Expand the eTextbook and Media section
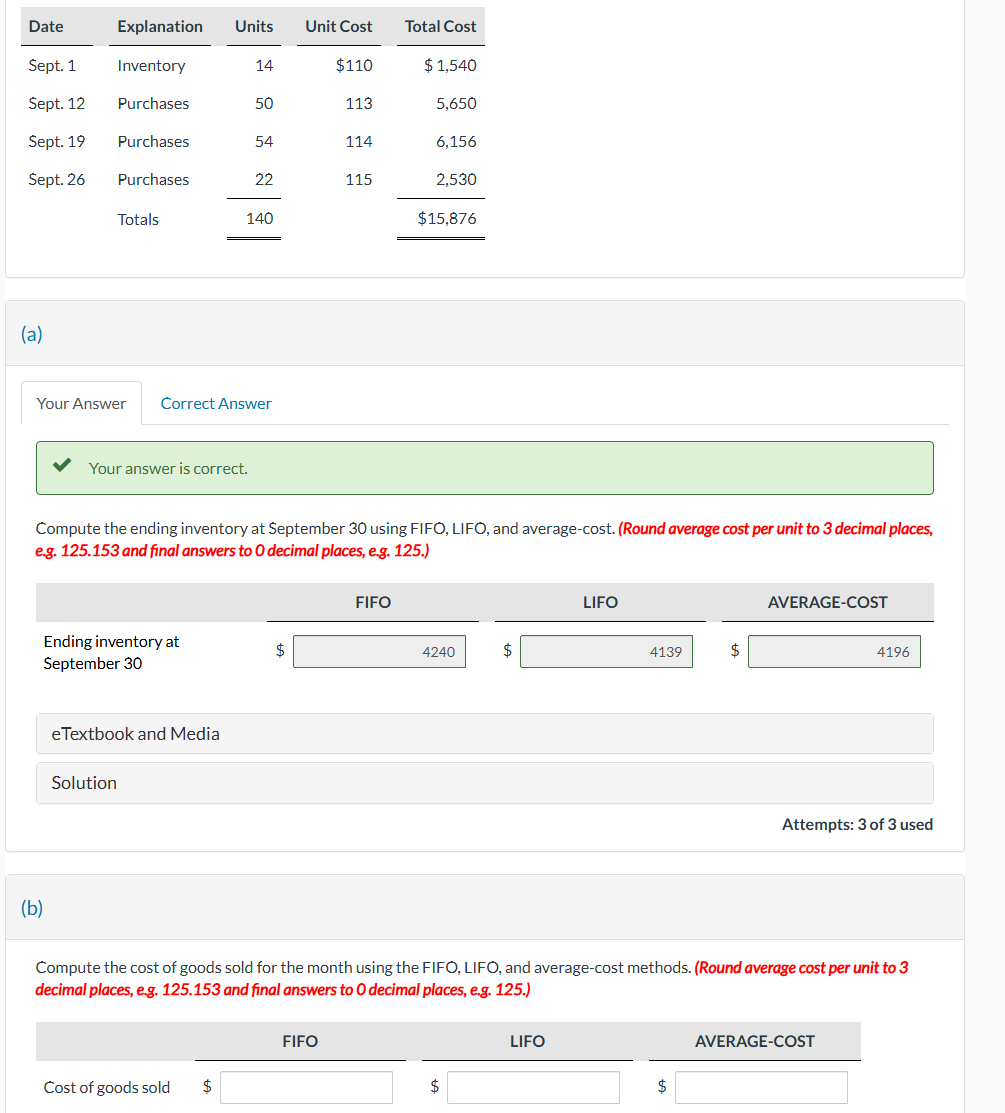 [x=485, y=734]
